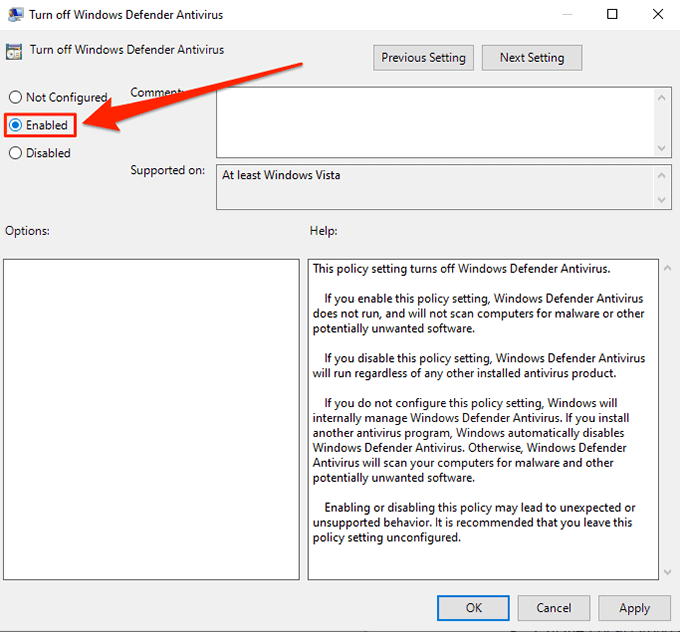Click the Apply button
This screenshot has width=680, height=632.
point(634,608)
